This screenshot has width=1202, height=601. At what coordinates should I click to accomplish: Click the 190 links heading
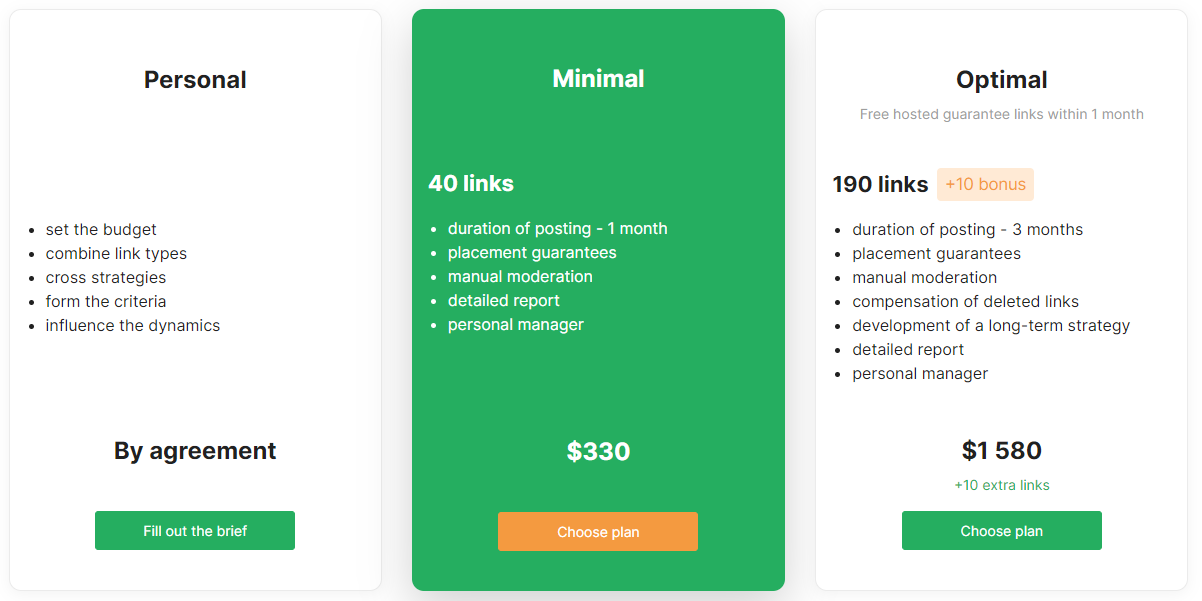pyautogui.click(x=880, y=185)
